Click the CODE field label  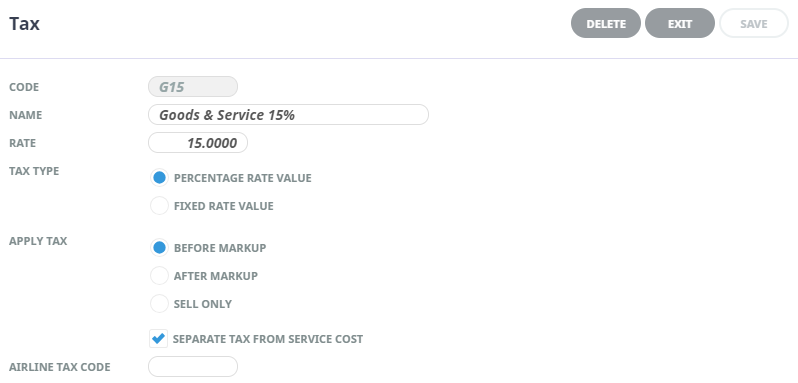(x=24, y=87)
